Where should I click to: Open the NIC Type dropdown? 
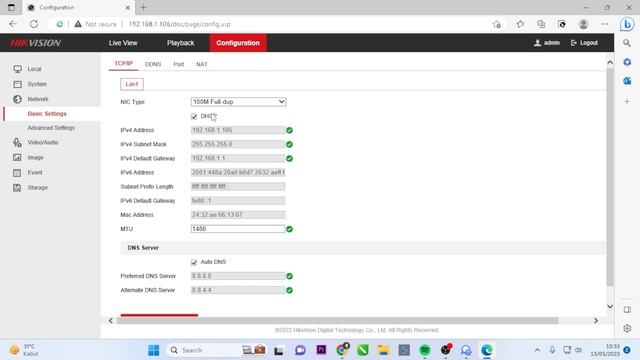coord(238,102)
